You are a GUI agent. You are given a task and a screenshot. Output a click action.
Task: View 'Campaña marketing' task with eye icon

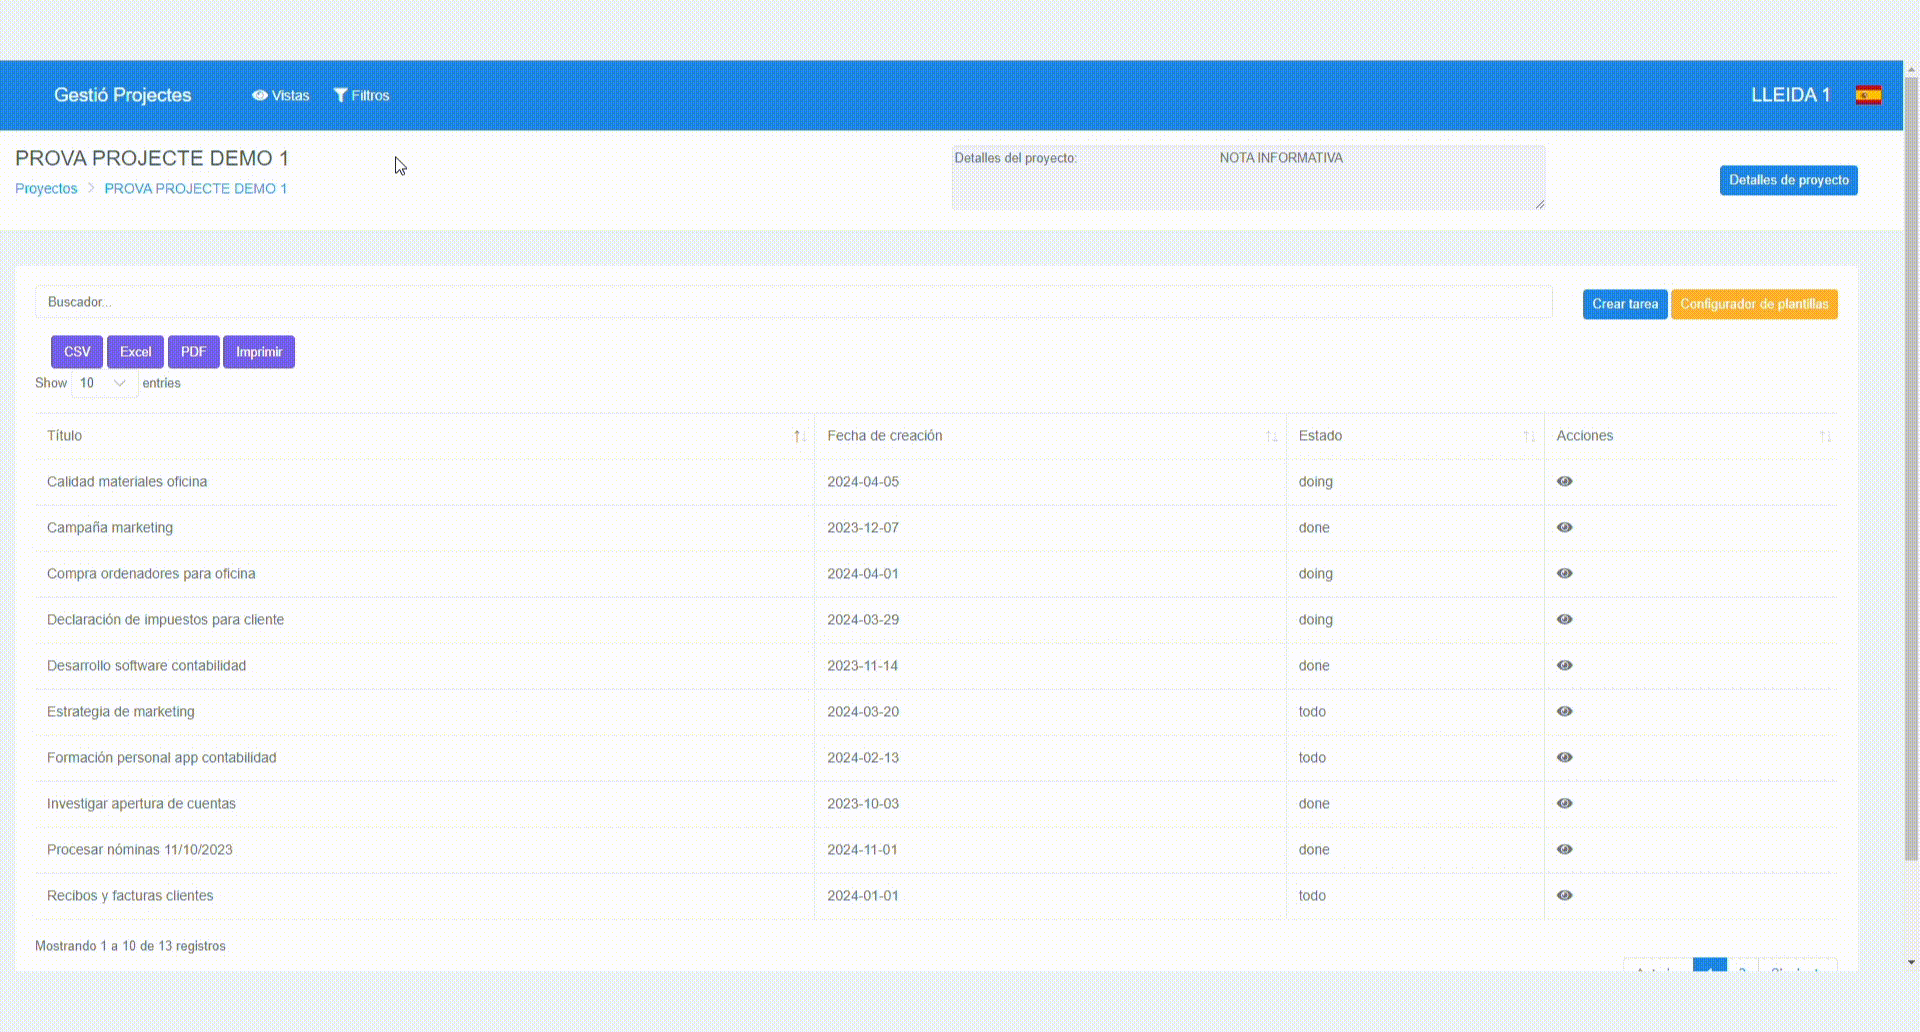(1565, 527)
